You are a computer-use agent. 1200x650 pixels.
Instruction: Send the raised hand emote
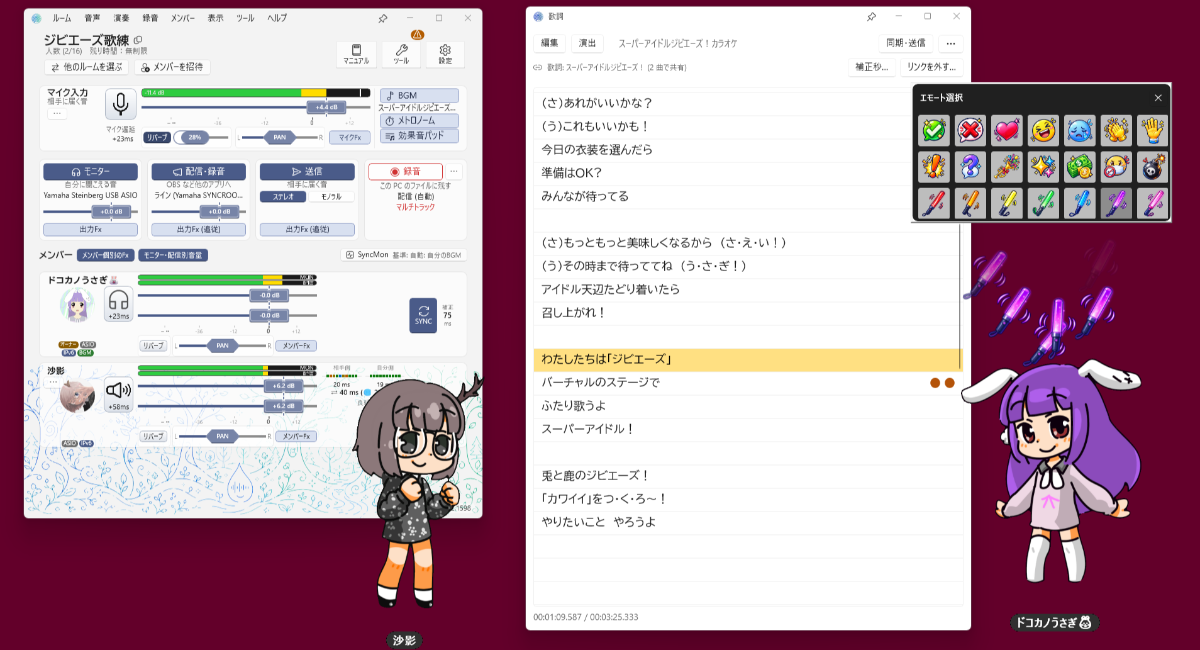1153,130
